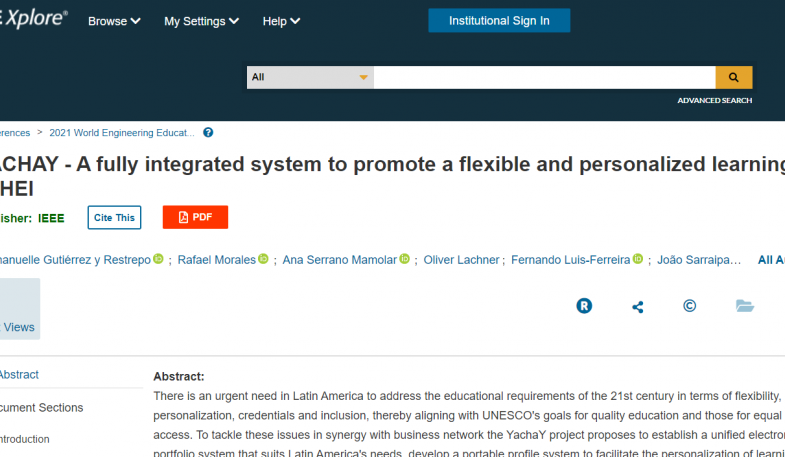
Task: Click the magnifier search button
Action: click(733, 78)
